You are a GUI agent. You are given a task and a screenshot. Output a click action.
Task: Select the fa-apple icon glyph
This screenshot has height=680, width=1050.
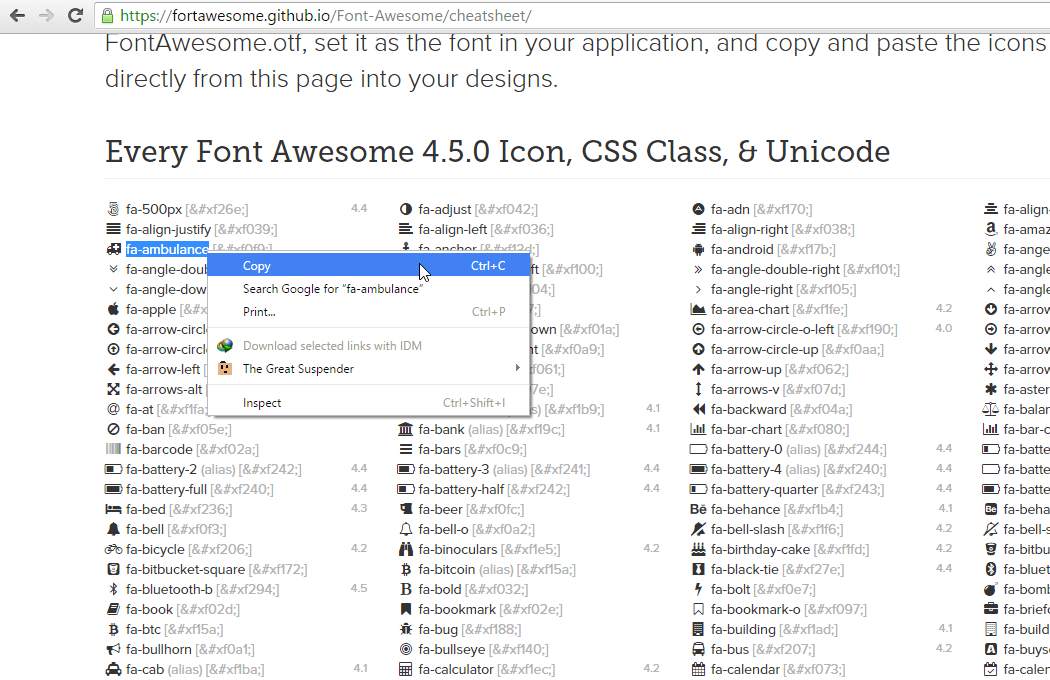pos(113,309)
